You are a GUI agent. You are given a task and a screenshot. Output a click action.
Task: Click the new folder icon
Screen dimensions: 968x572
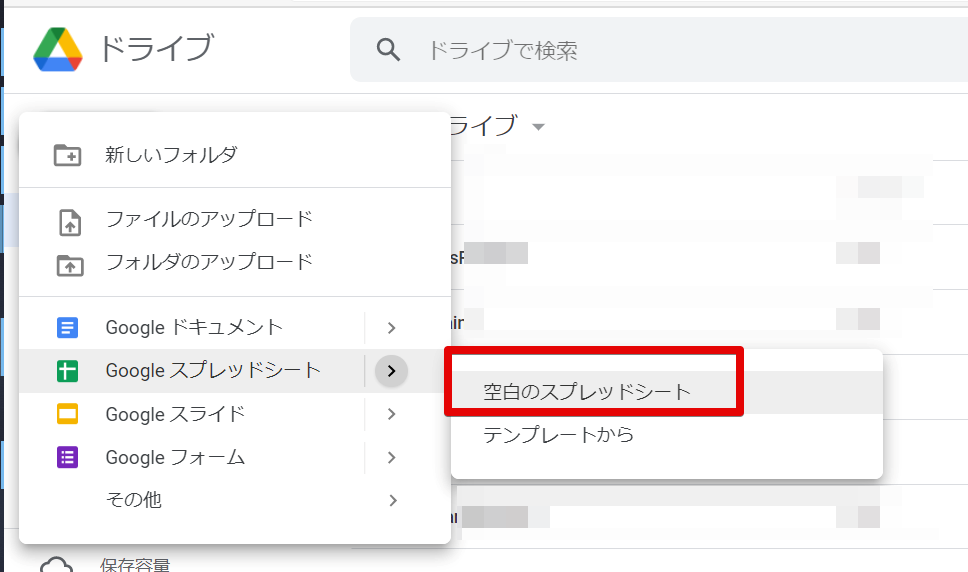click(67, 155)
